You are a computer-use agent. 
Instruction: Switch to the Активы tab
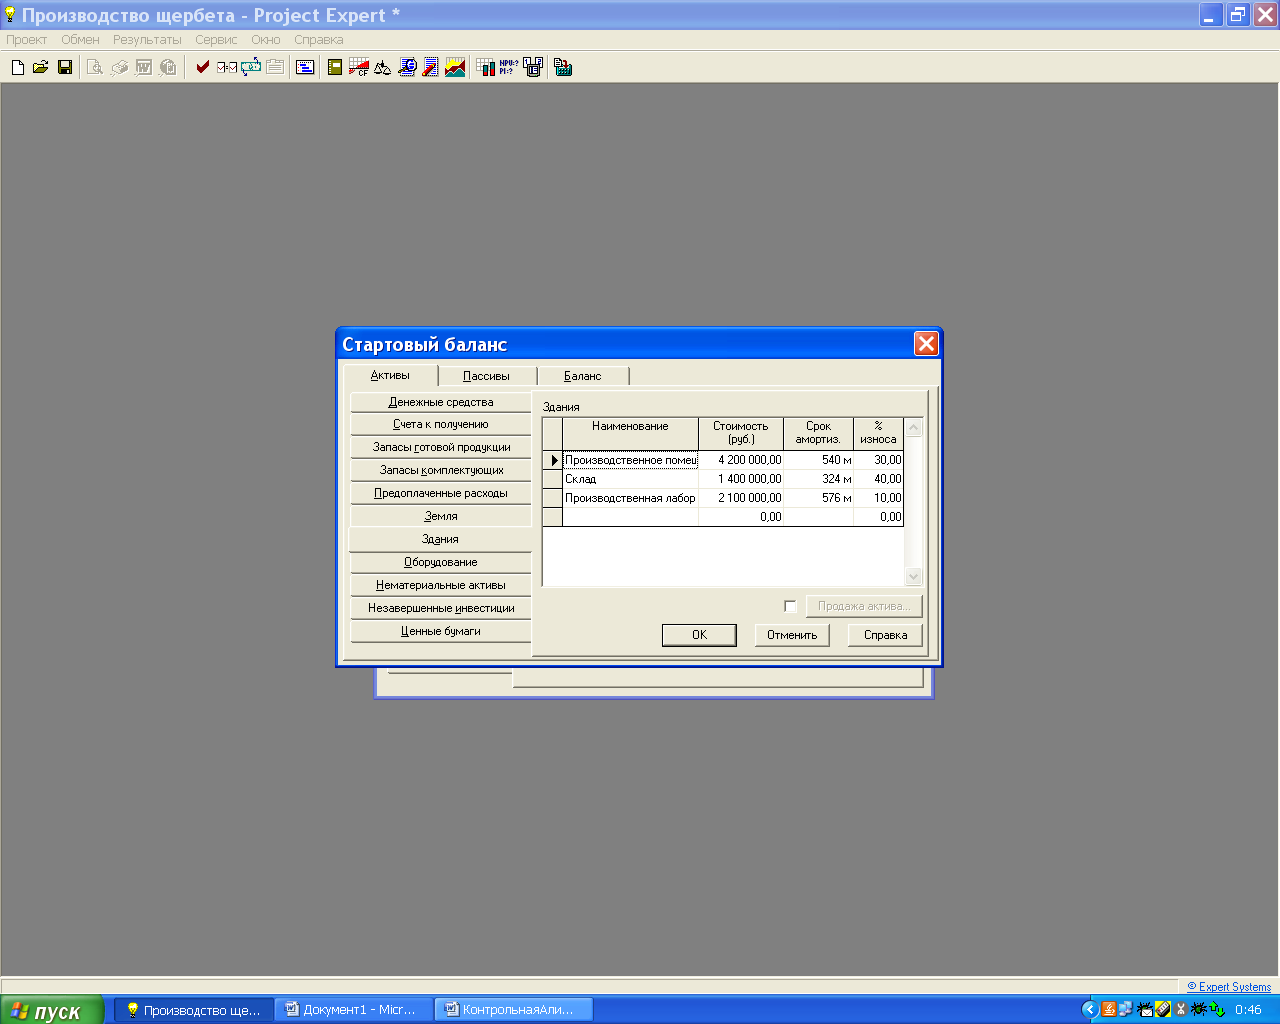391,375
